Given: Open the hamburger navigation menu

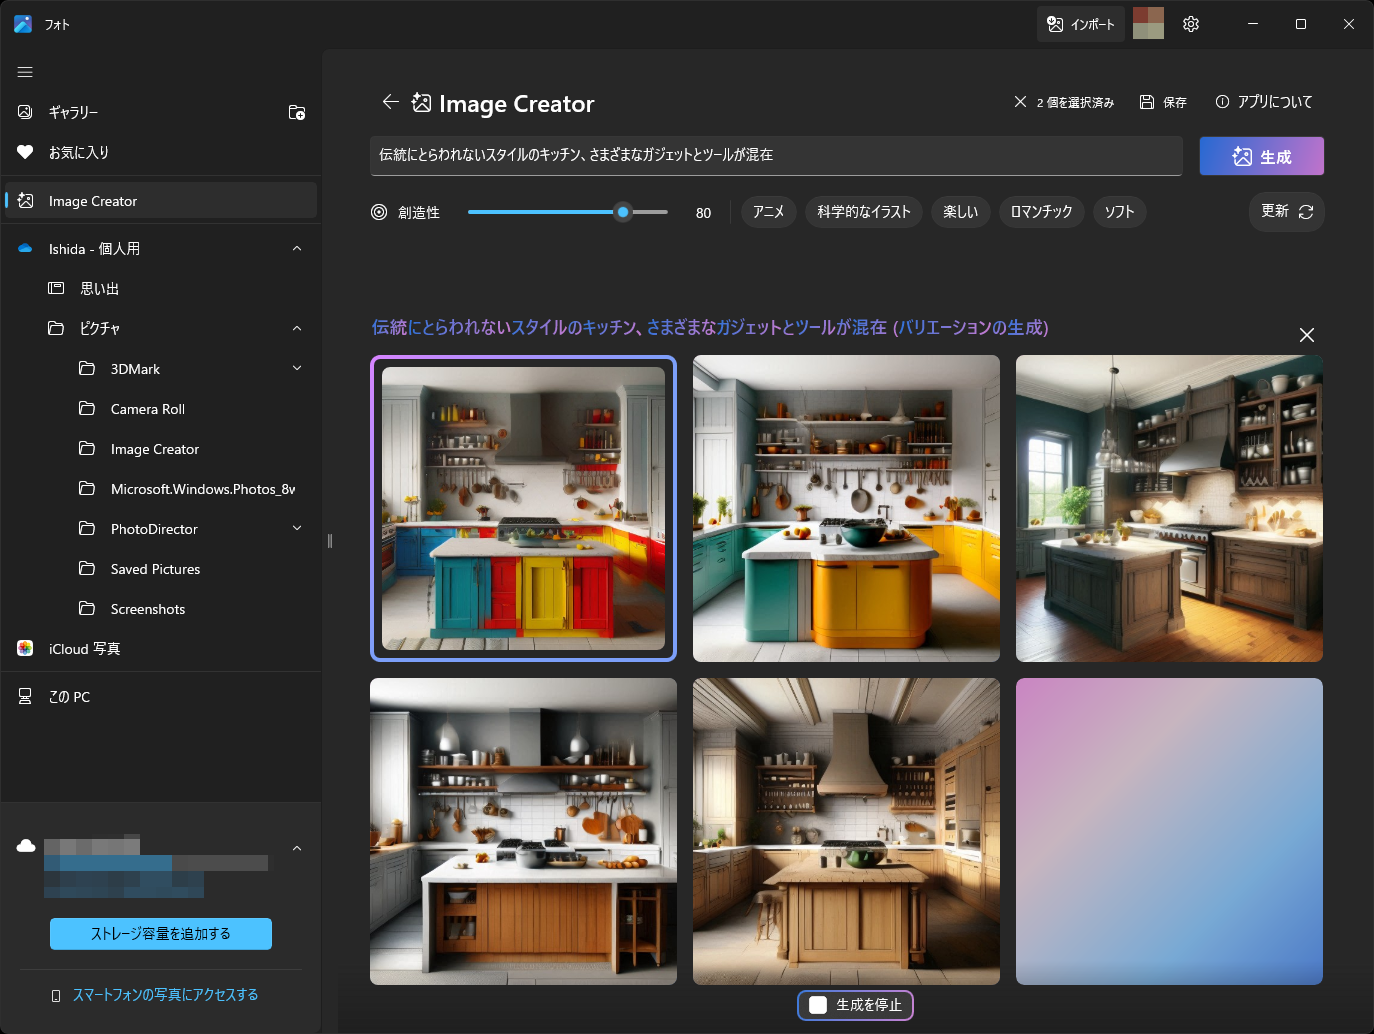Looking at the screenshot, I should (x=25, y=72).
